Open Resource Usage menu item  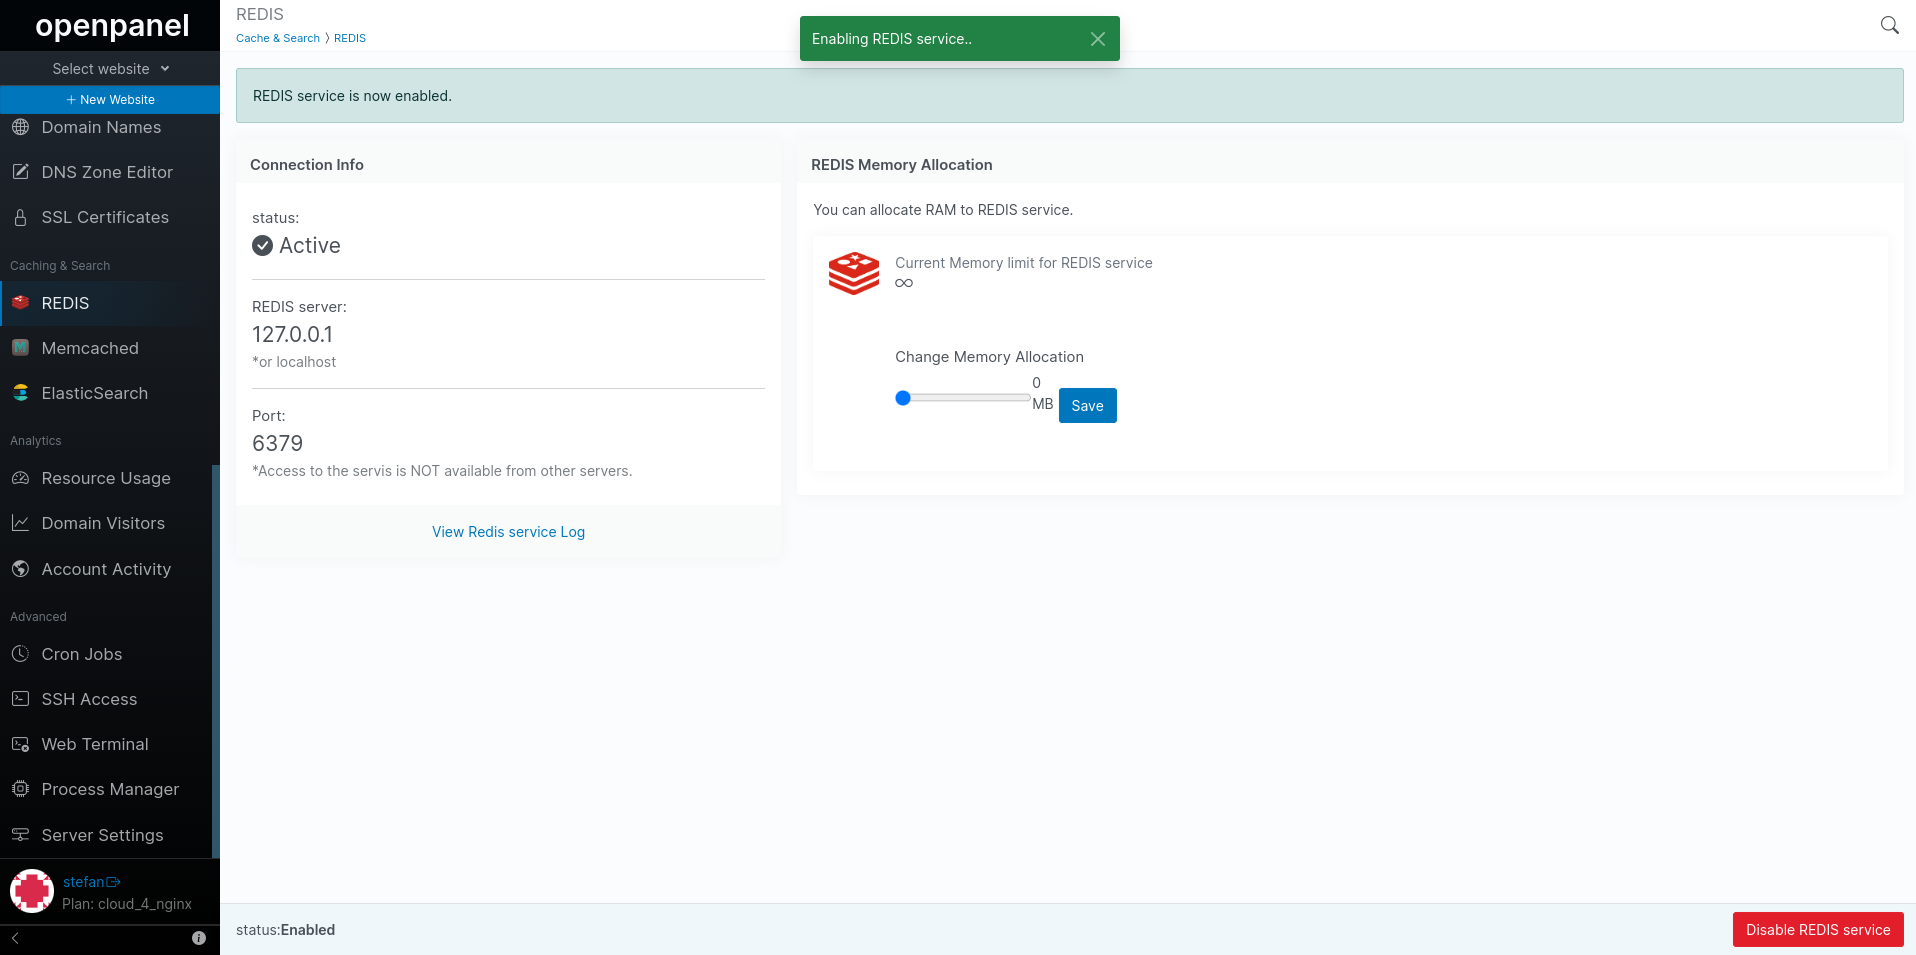click(106, 478)
